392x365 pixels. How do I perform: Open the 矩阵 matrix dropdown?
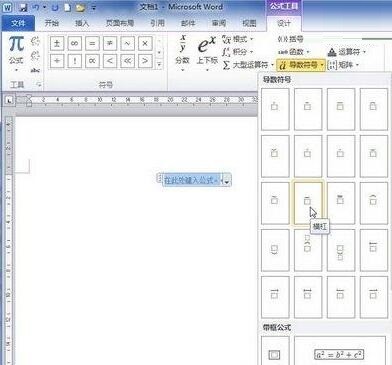coord(344,65)
